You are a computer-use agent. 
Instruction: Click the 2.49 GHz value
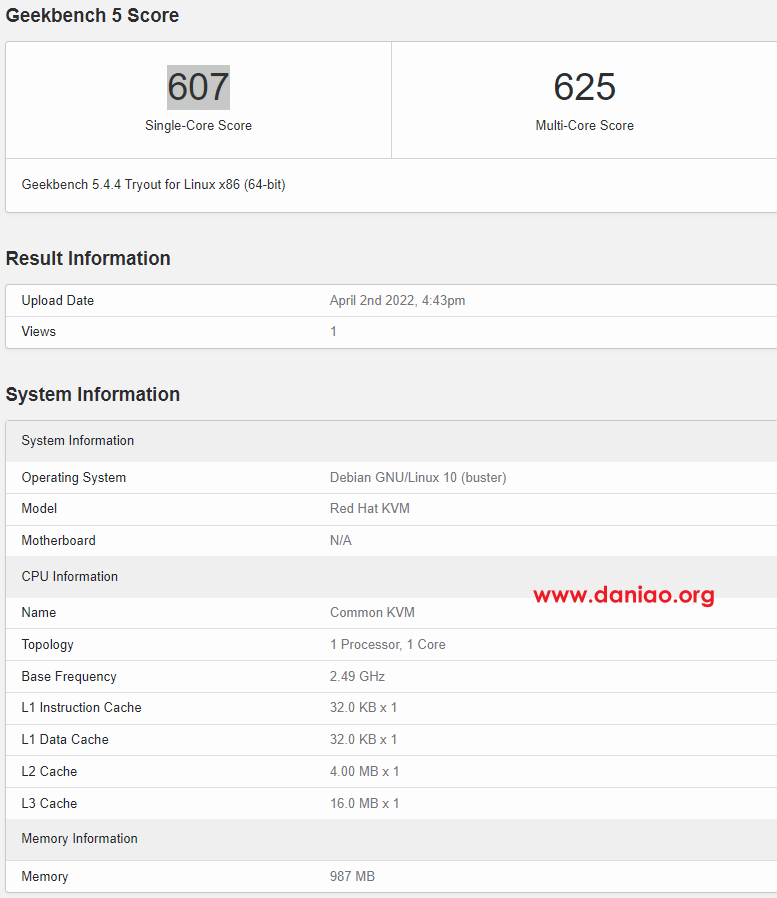[357, 677]
